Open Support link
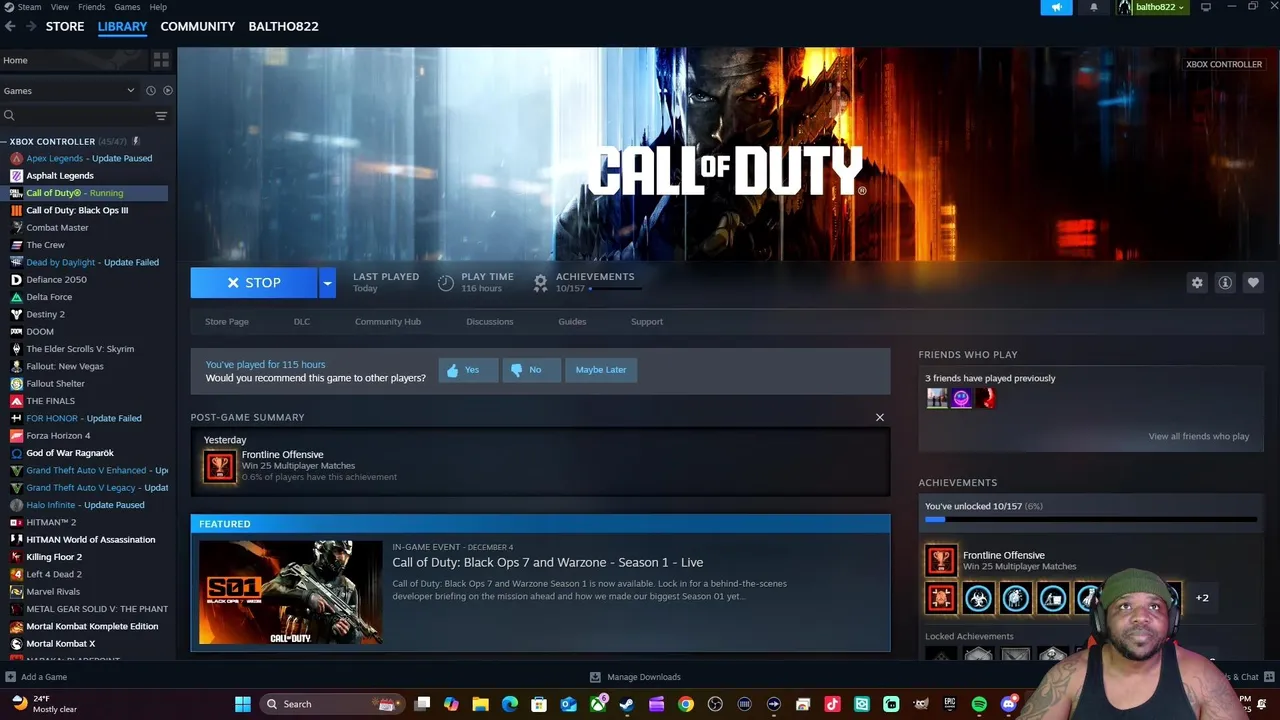 point(647,322)
